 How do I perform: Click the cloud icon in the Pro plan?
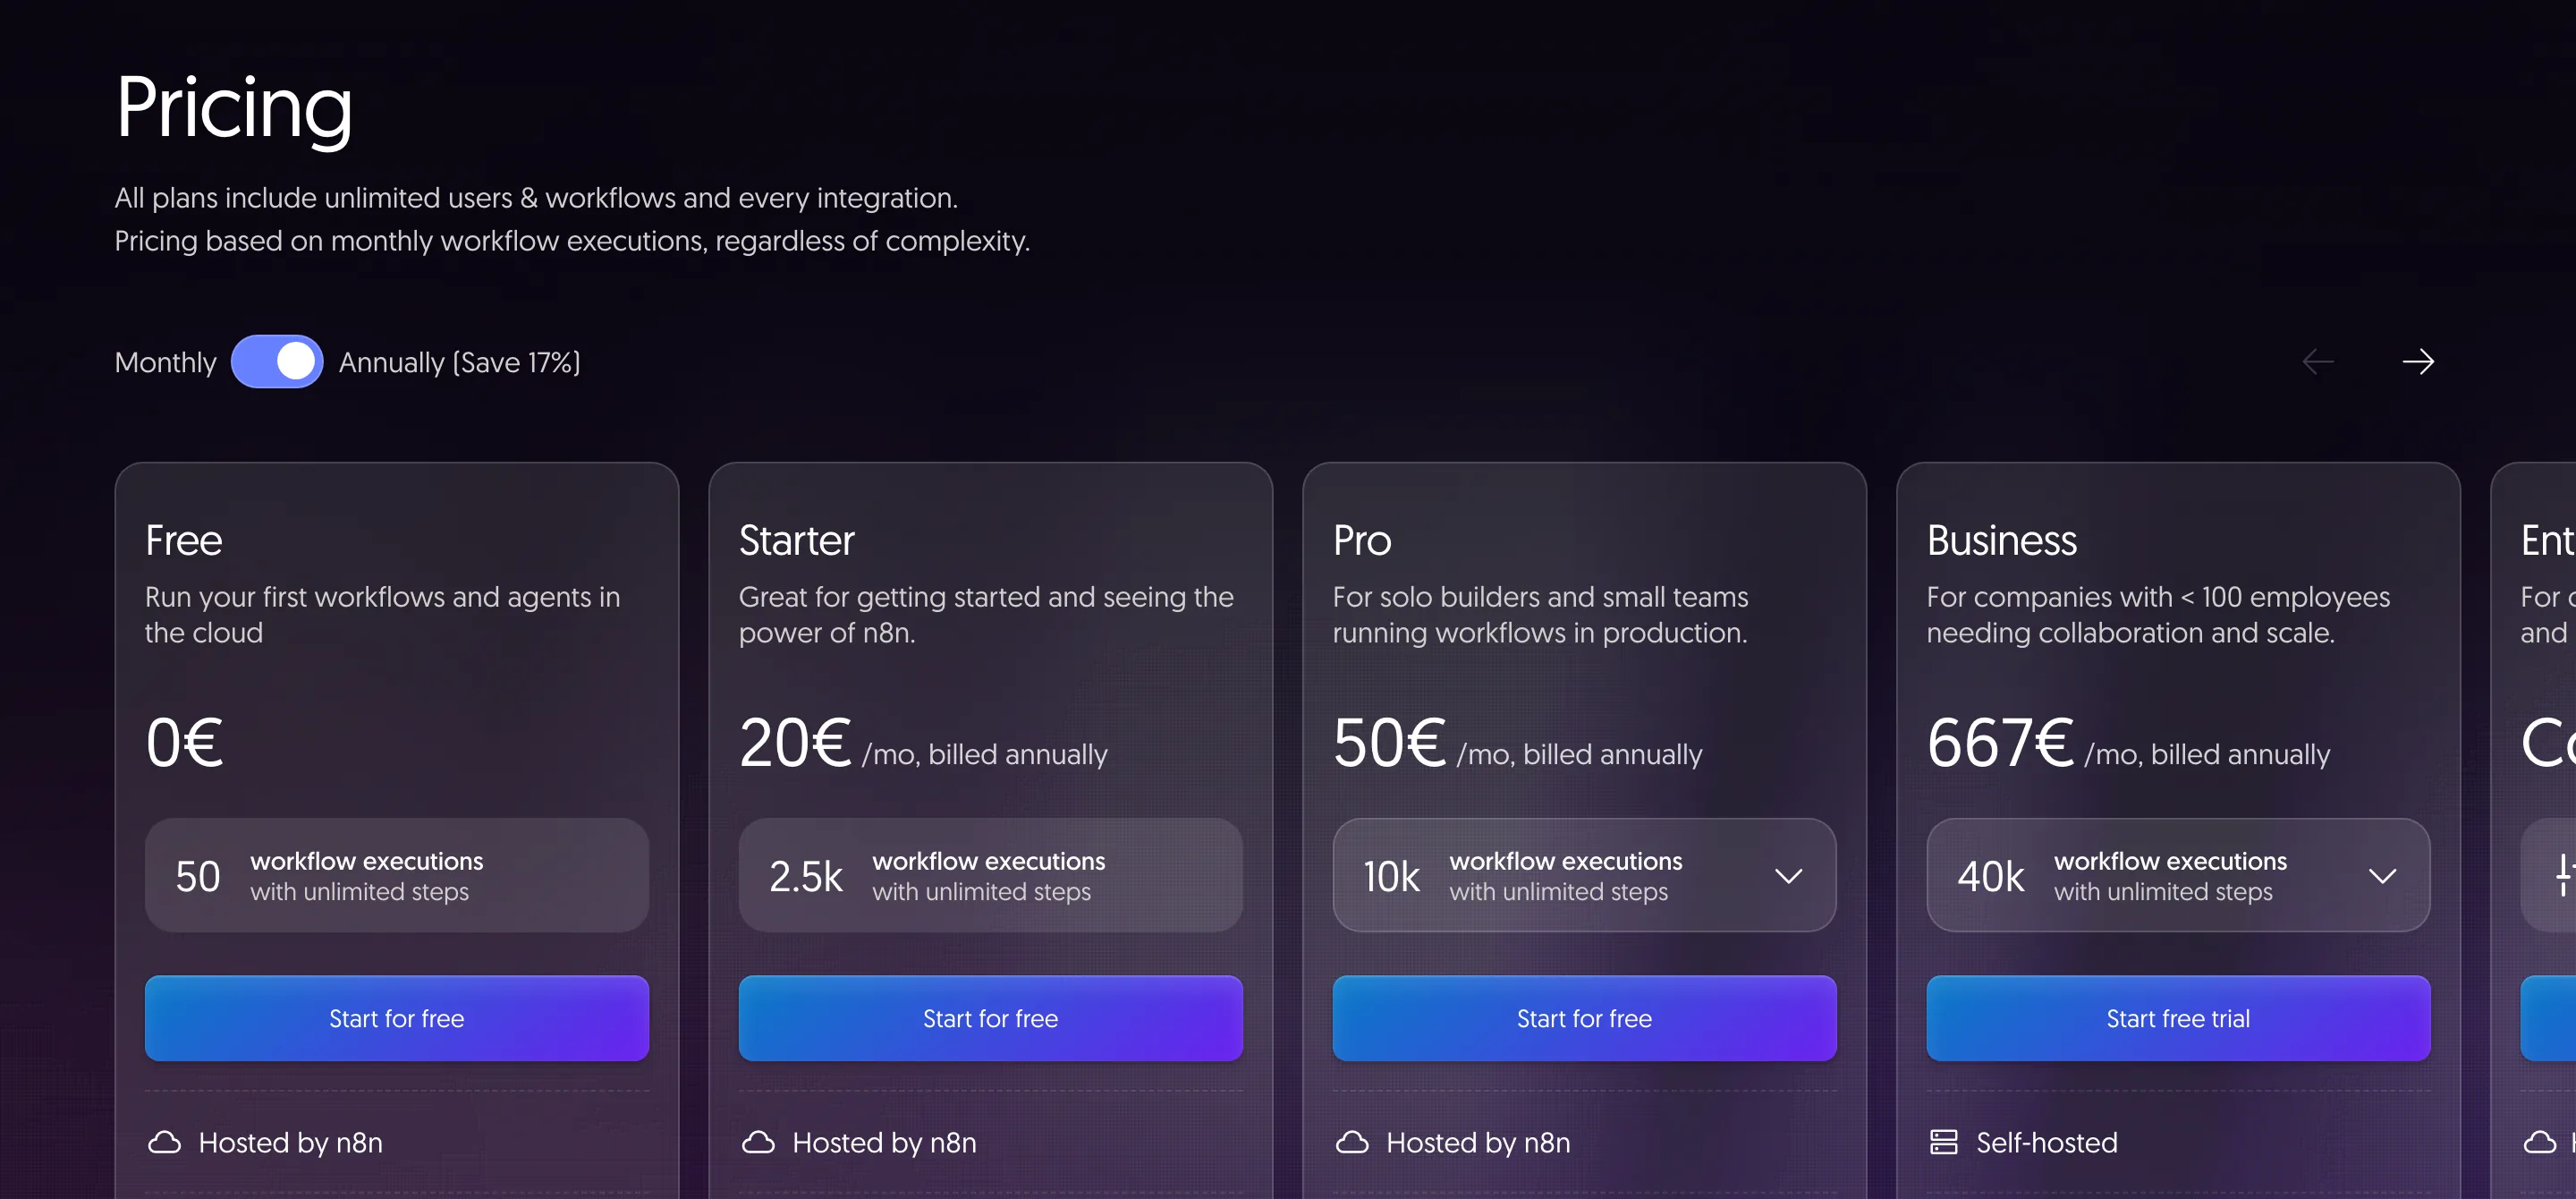click(x=1353, y=1142)
